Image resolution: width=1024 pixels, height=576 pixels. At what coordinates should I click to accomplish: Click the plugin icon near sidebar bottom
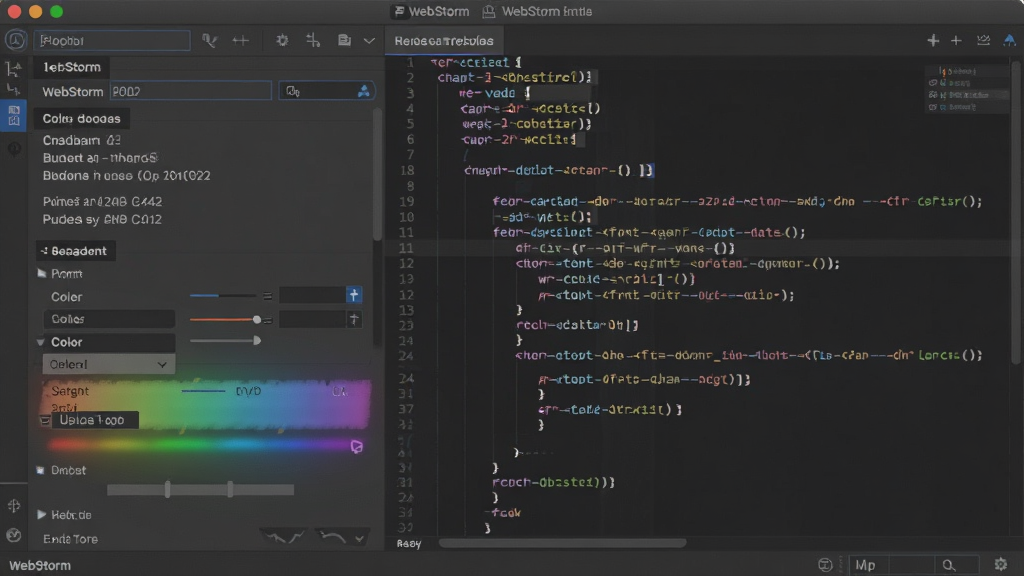click(14, 505)
